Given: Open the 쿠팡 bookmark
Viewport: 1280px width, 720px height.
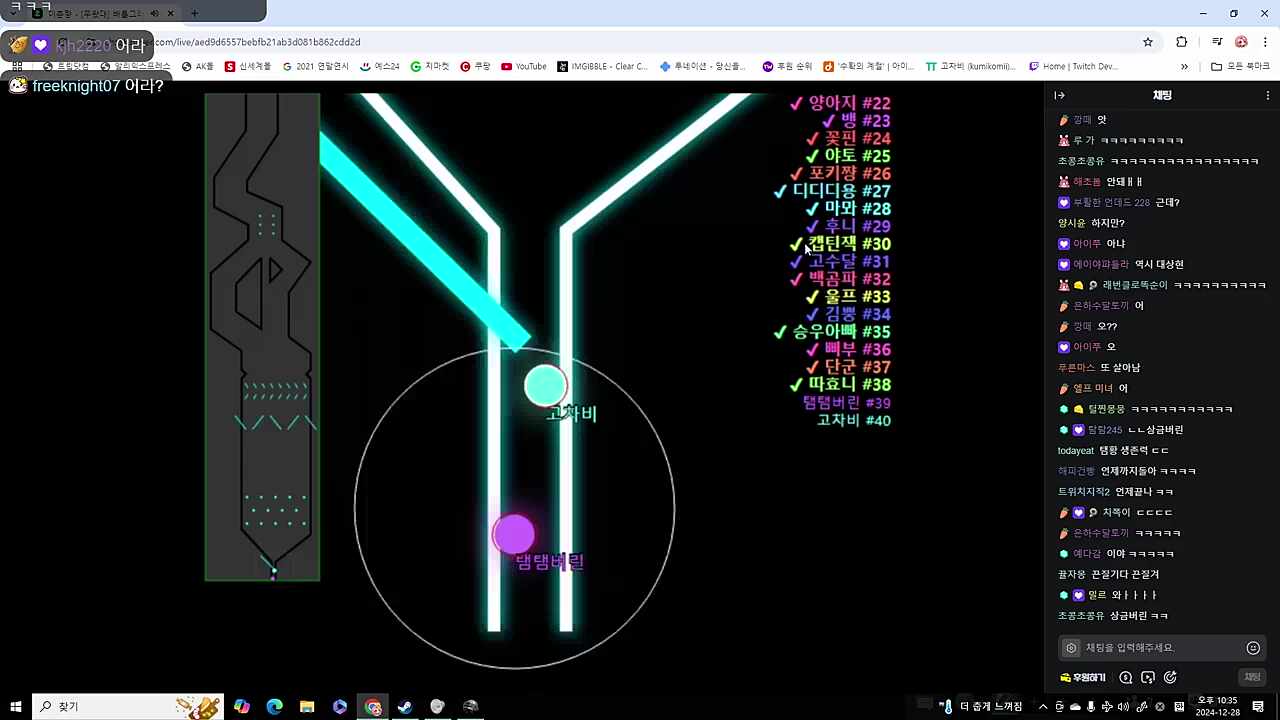Looking at the screenshot, I should click(475, 67).
